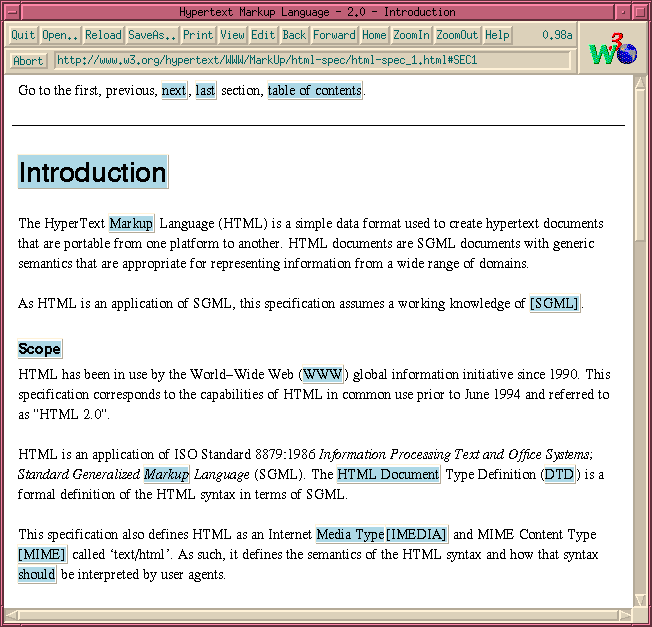This screenshot has height=627, width=652.
Task: Abort the page loading
Action: 28,60
